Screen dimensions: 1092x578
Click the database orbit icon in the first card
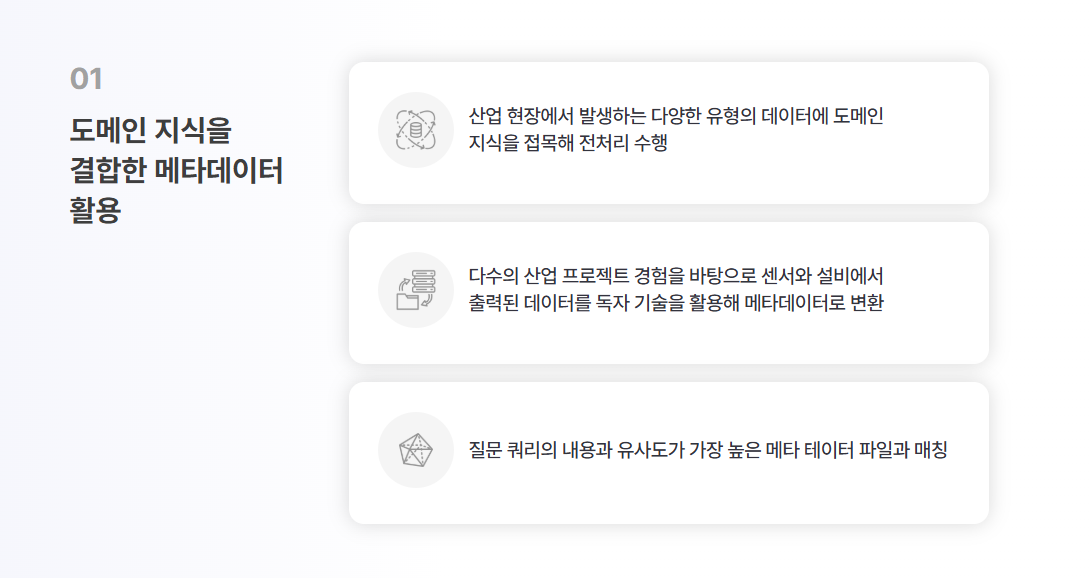pos(416,130)
